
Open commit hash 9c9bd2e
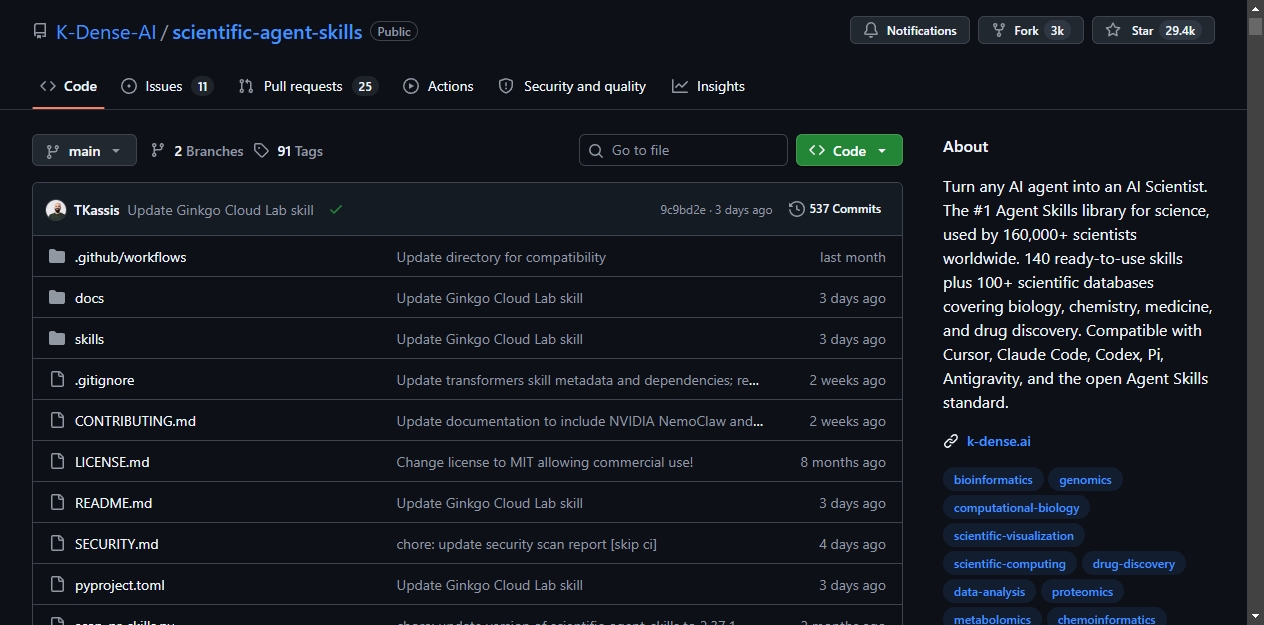(683, 210)
